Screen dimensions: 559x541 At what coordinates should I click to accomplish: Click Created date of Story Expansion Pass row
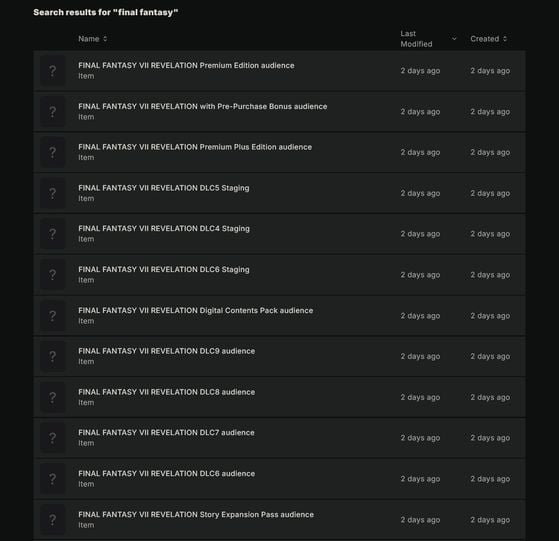490,520
